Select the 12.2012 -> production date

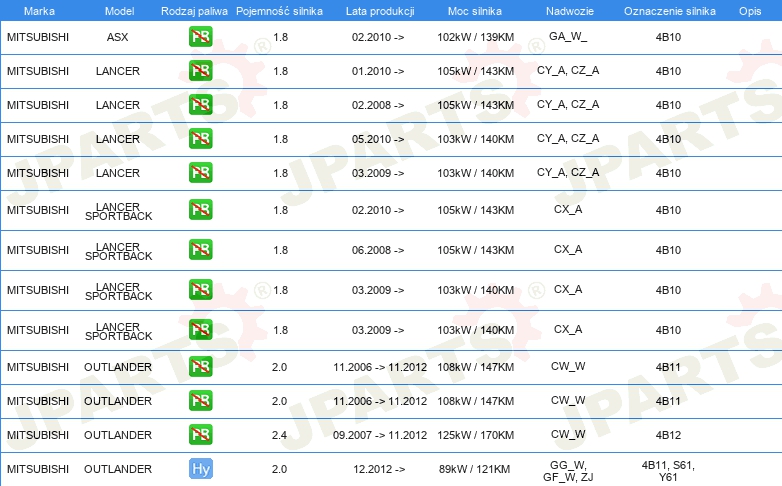(x=379, y=469)
